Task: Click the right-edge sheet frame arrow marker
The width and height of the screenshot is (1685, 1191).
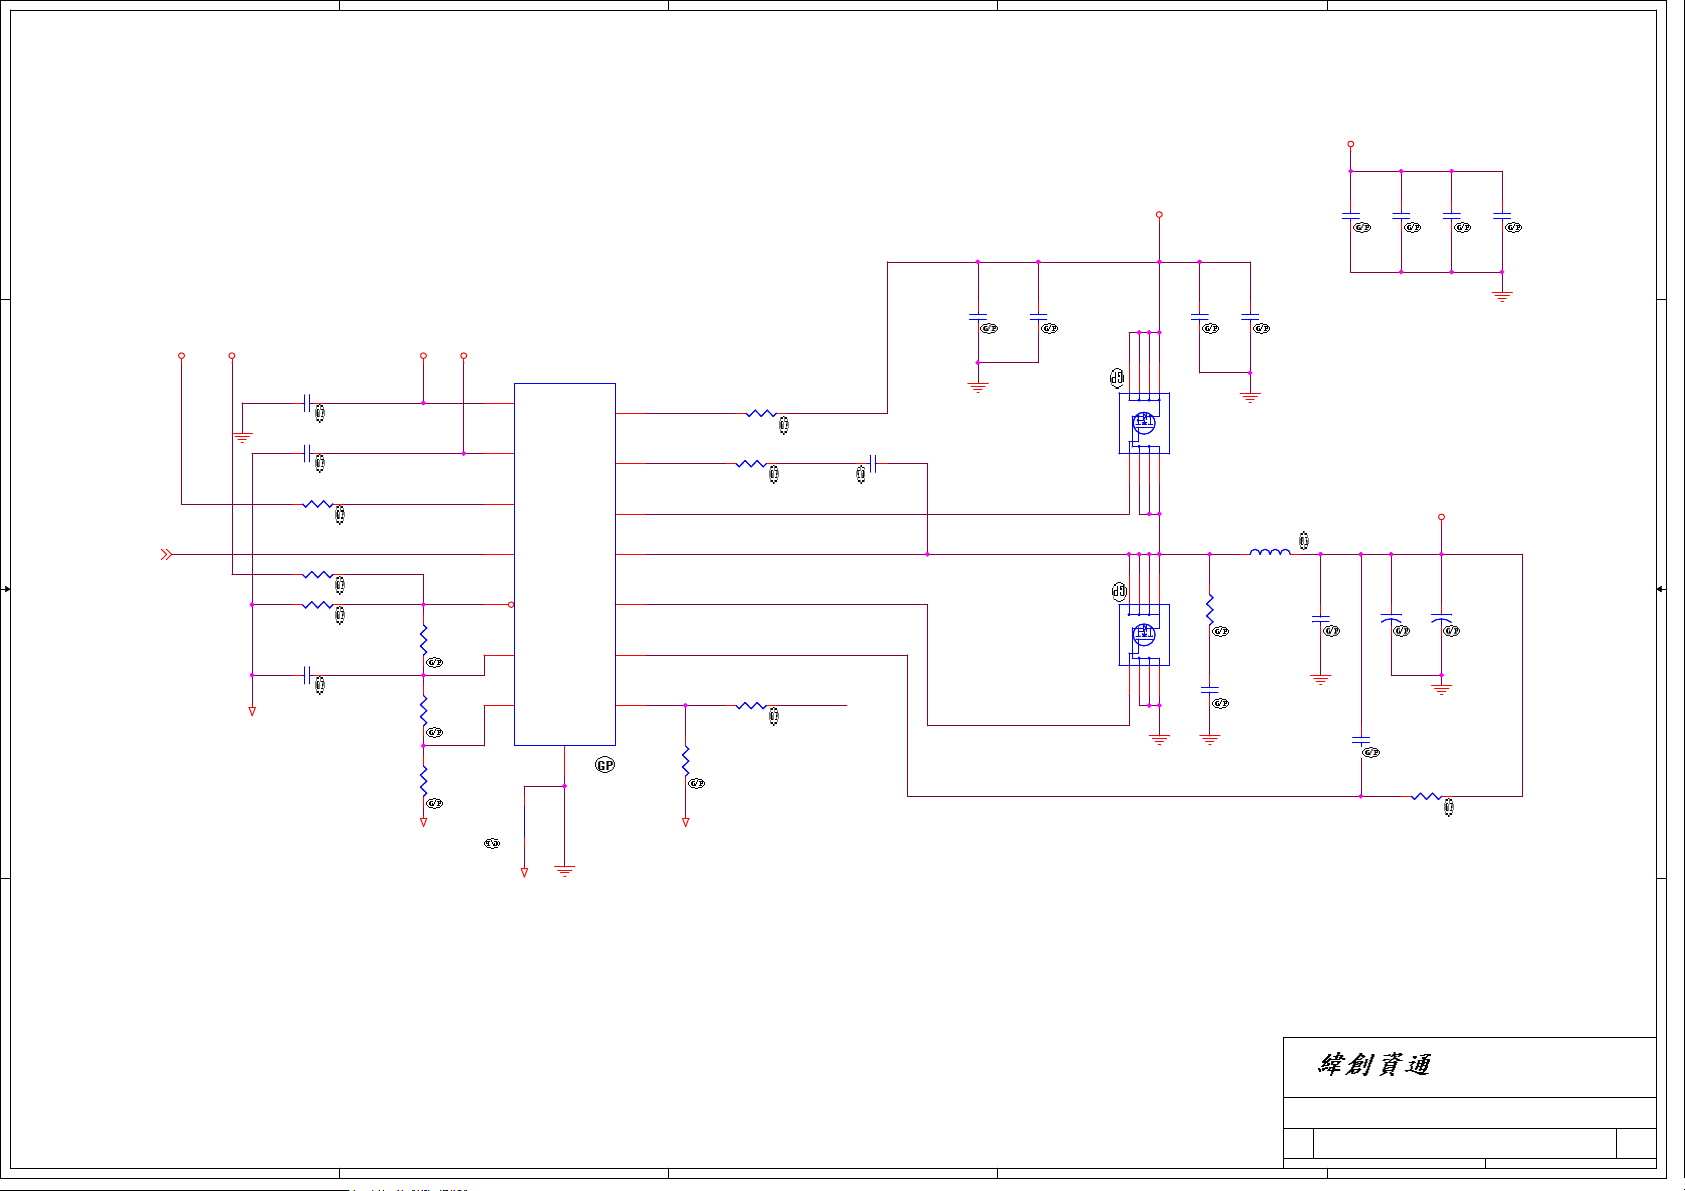Action: coord(1660,589)
